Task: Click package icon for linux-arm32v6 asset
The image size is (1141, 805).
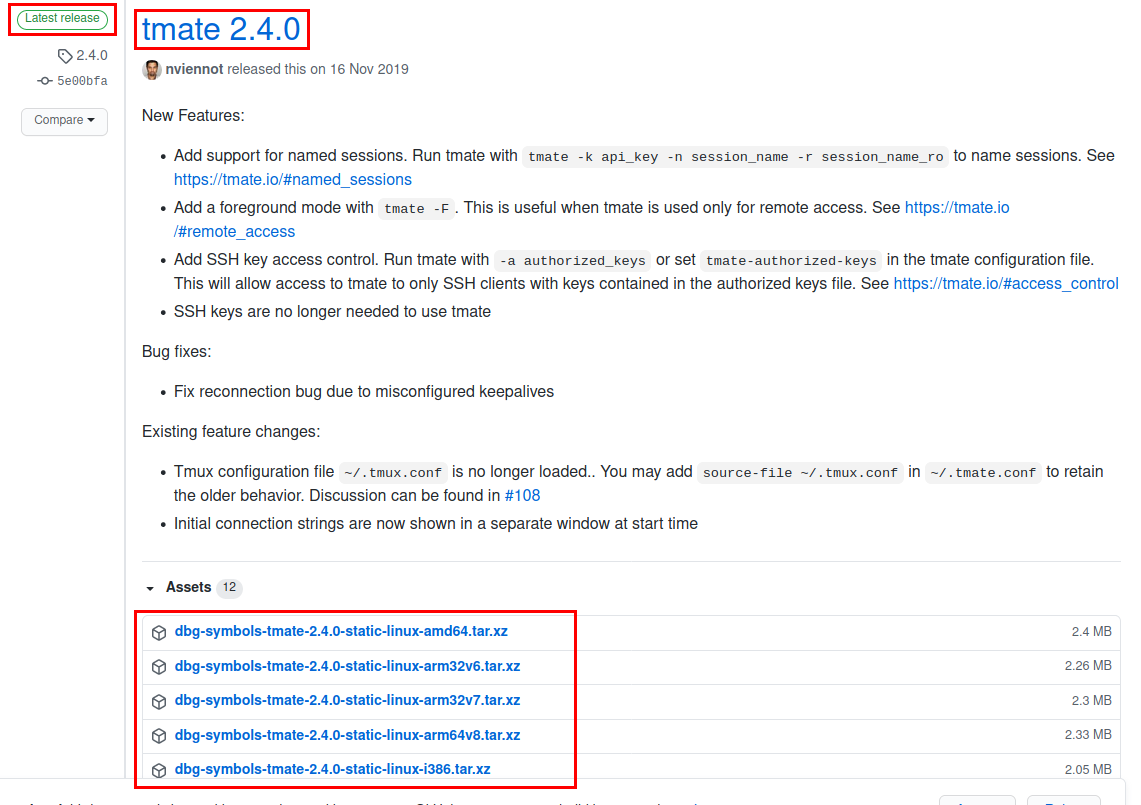Action: [x=159, y=667]
